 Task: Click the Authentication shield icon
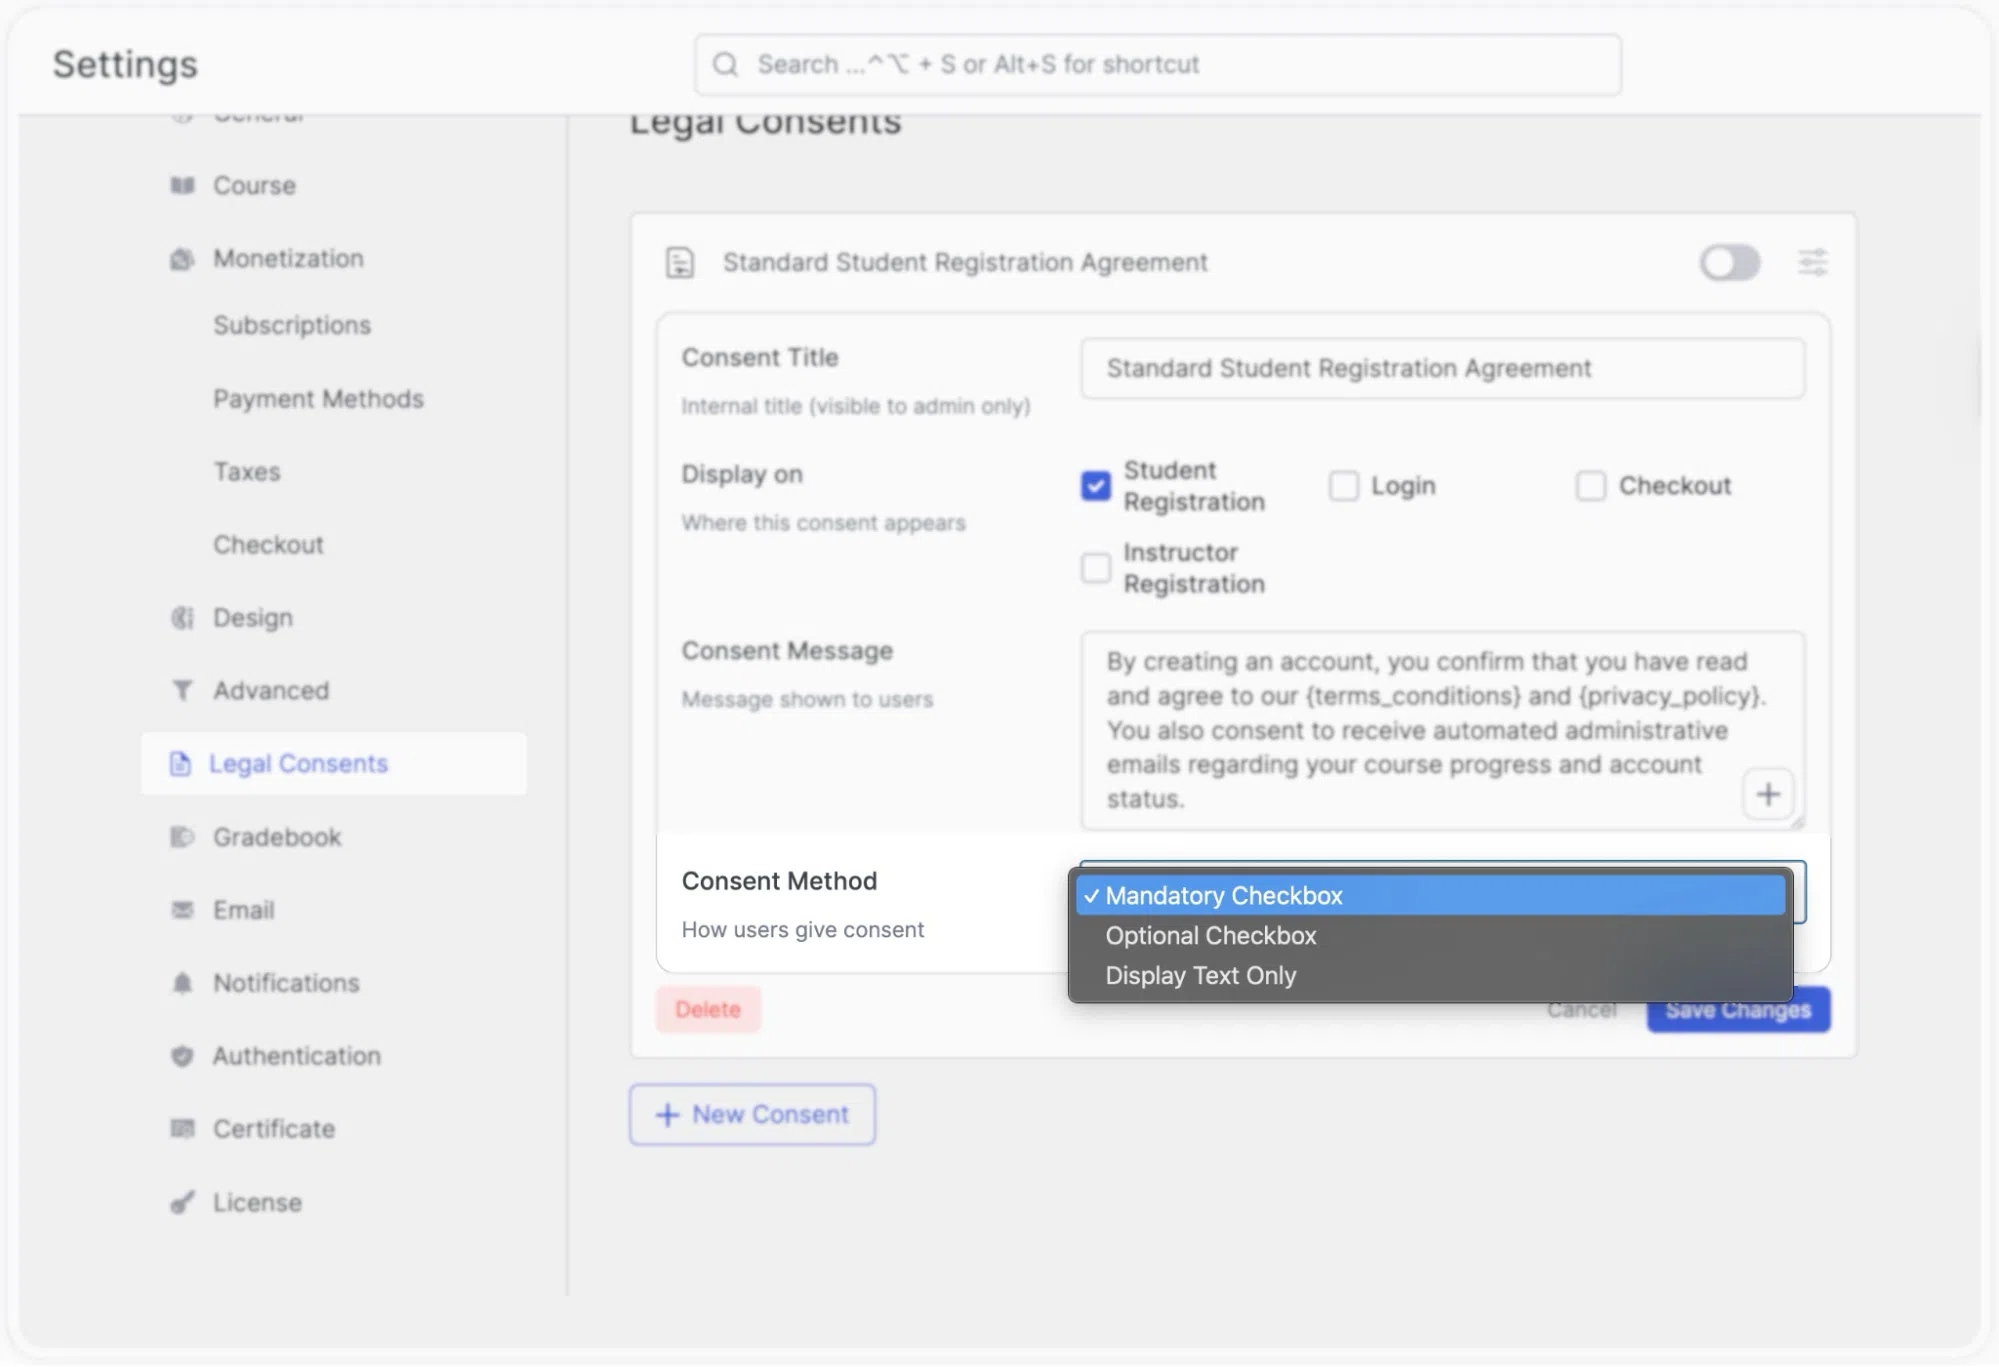point(182,1056)
